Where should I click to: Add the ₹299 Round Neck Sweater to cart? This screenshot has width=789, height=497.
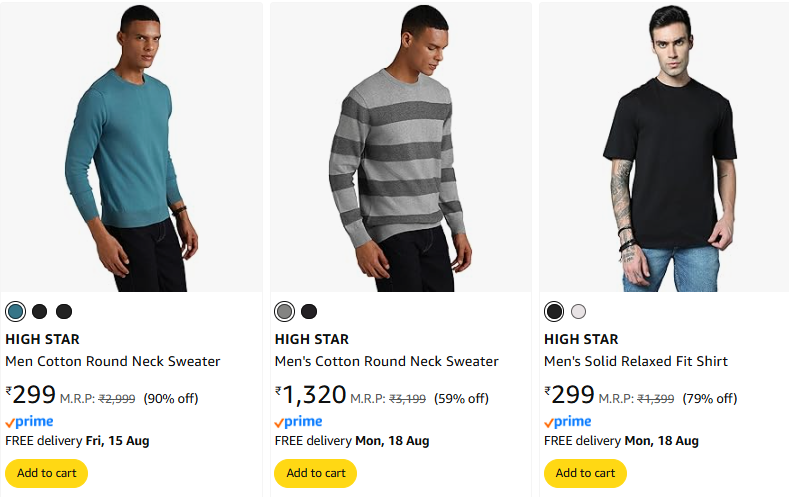(x=47, y=473)
